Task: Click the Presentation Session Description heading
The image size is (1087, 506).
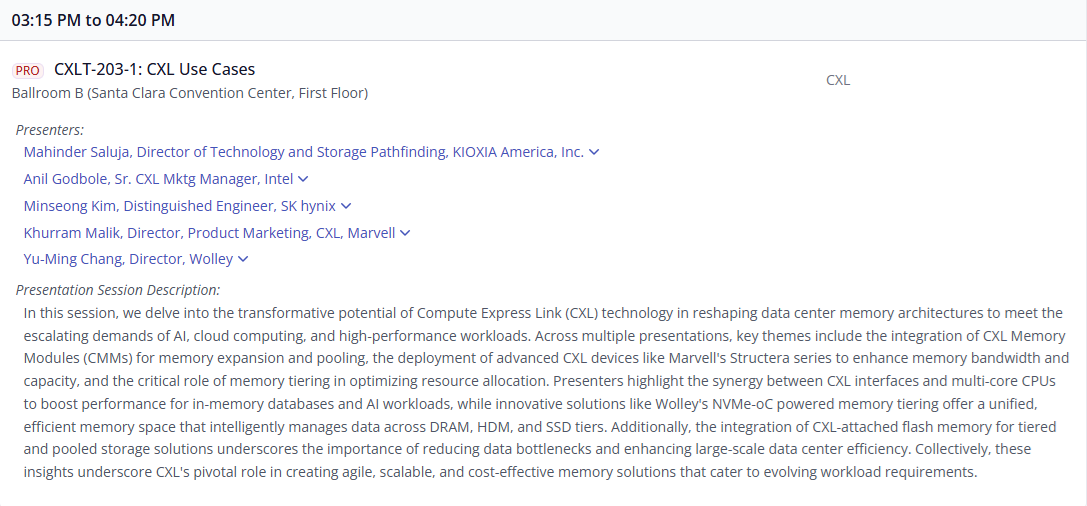Action: (118, 290)
